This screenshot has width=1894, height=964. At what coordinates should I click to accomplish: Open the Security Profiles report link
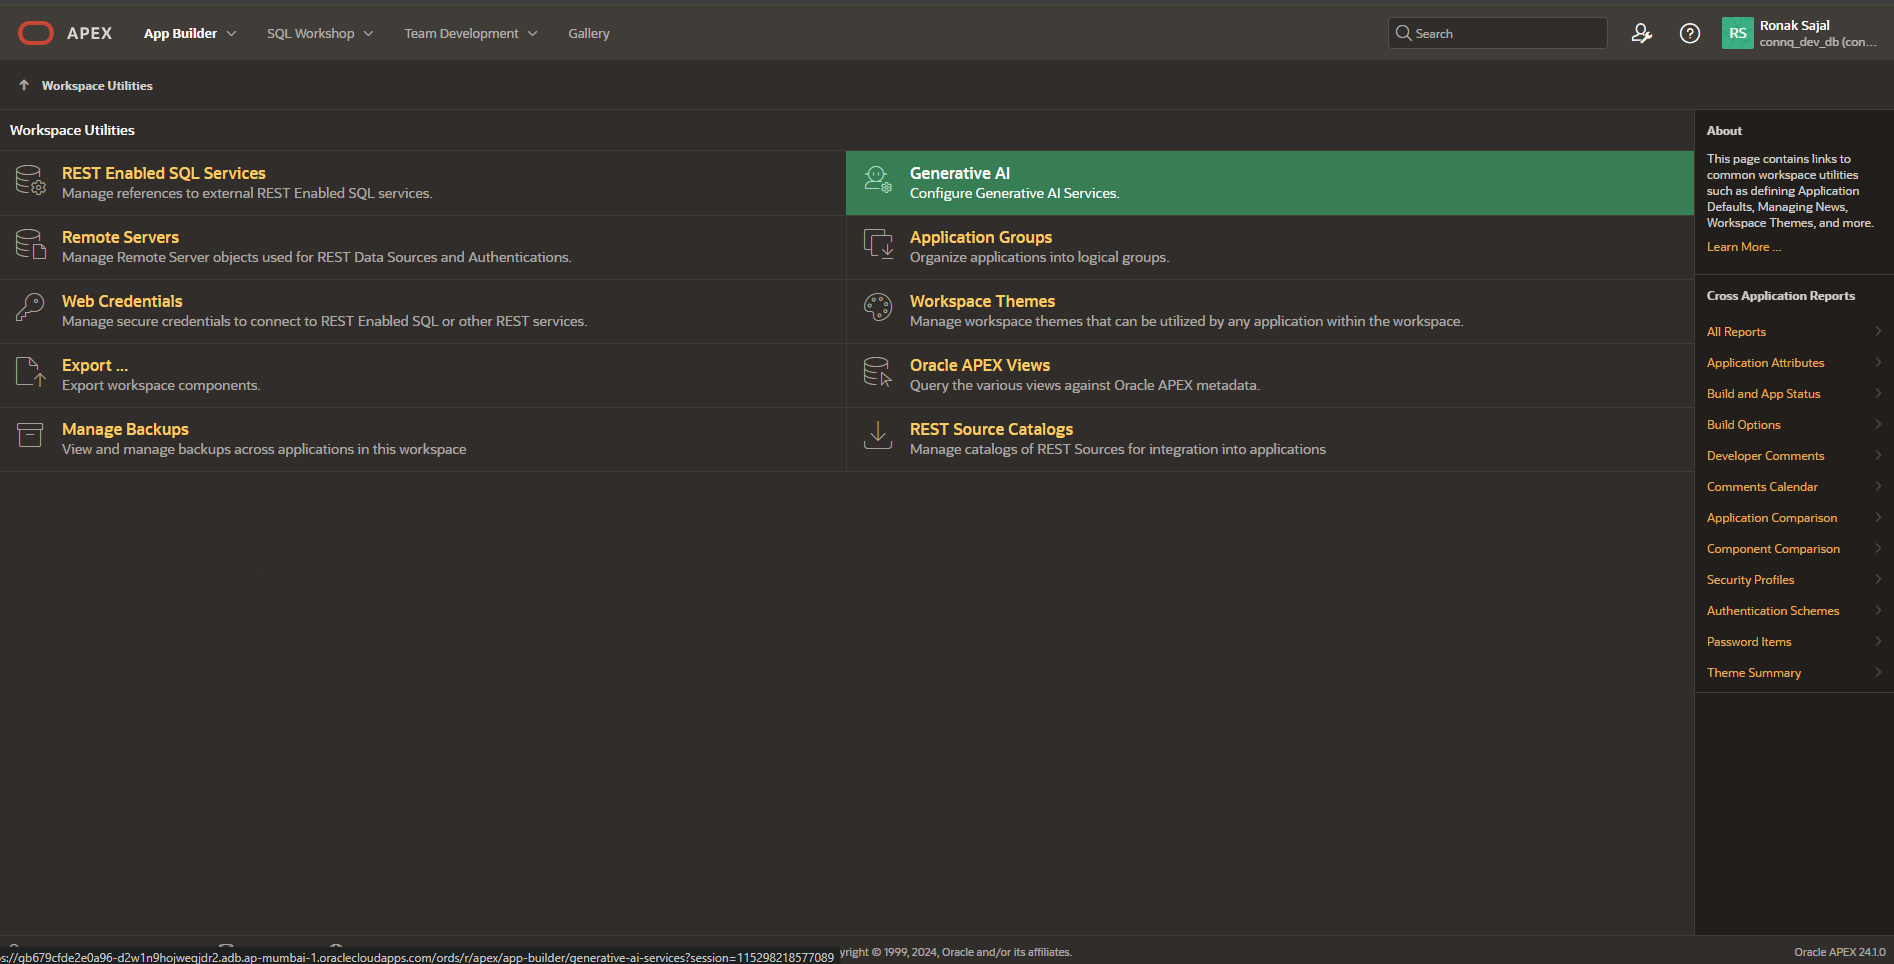point(1750,580)
